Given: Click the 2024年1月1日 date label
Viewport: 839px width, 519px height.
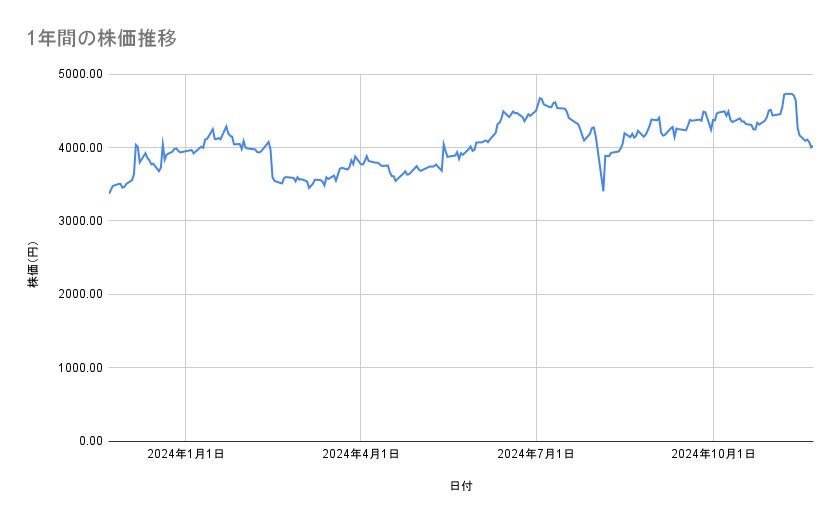Looking at the screenshot, I should [185, 455].
